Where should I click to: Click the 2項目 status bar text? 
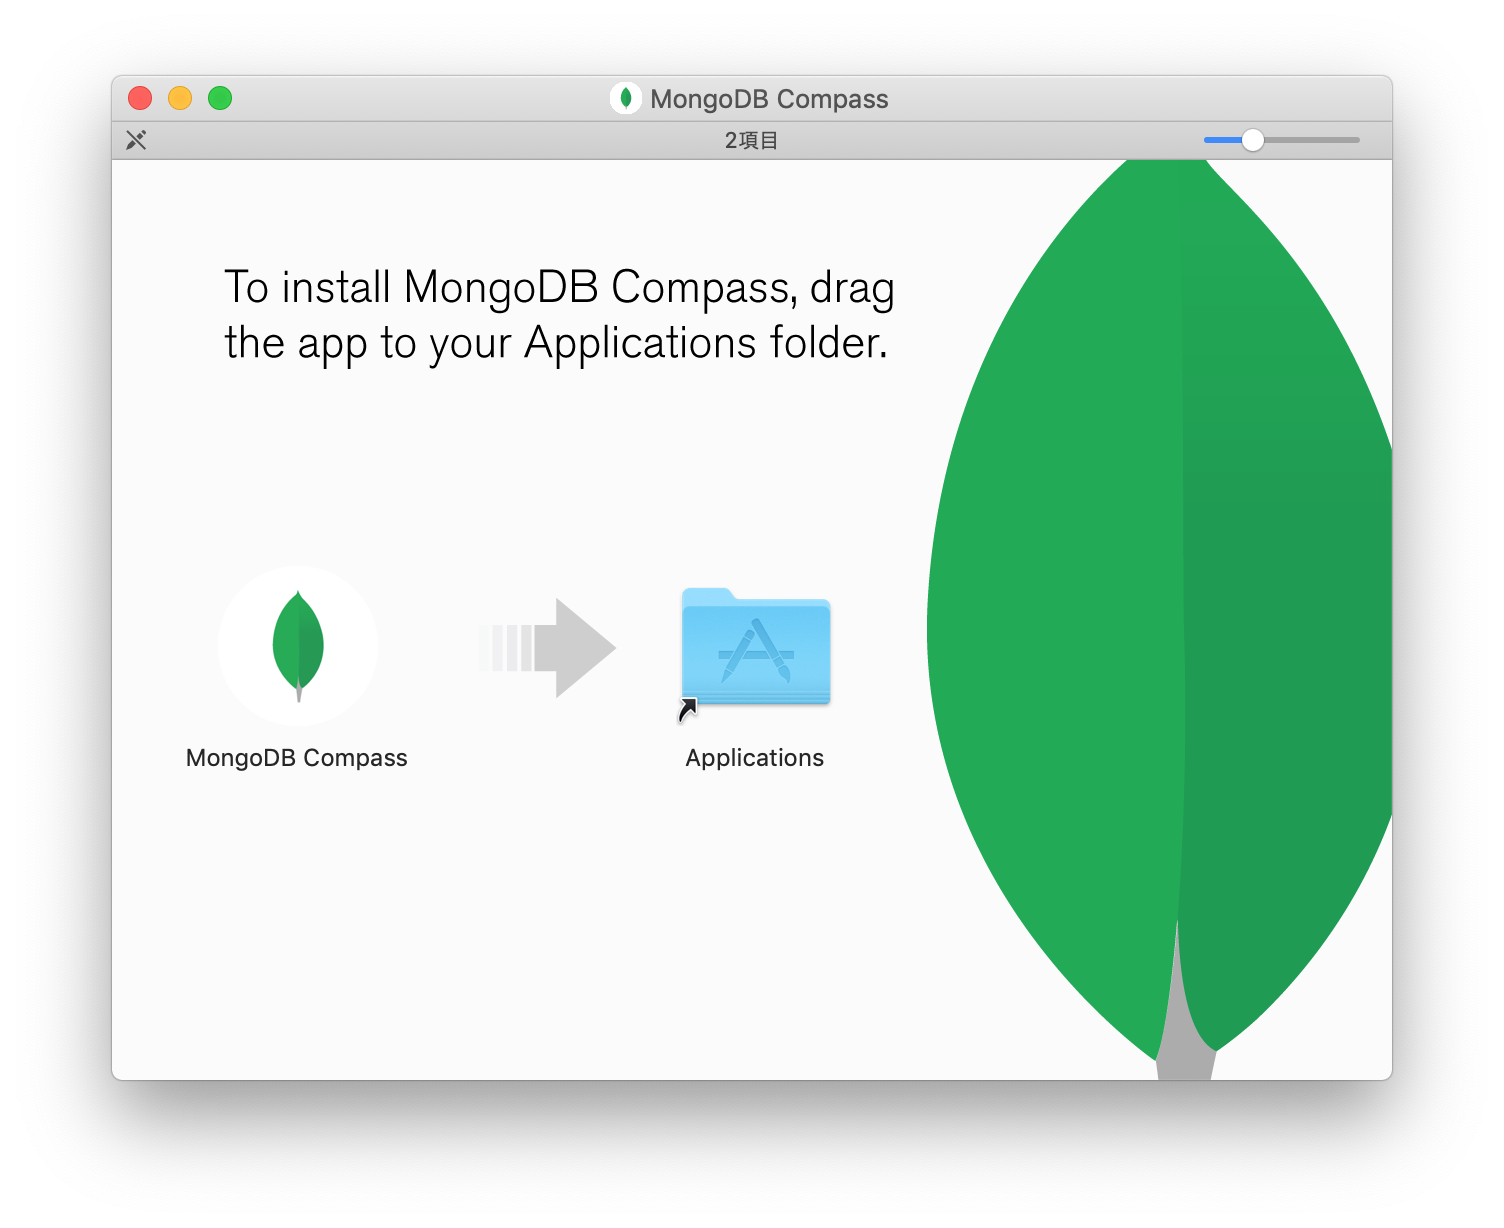pyautogui.click(x=751, y=140)
